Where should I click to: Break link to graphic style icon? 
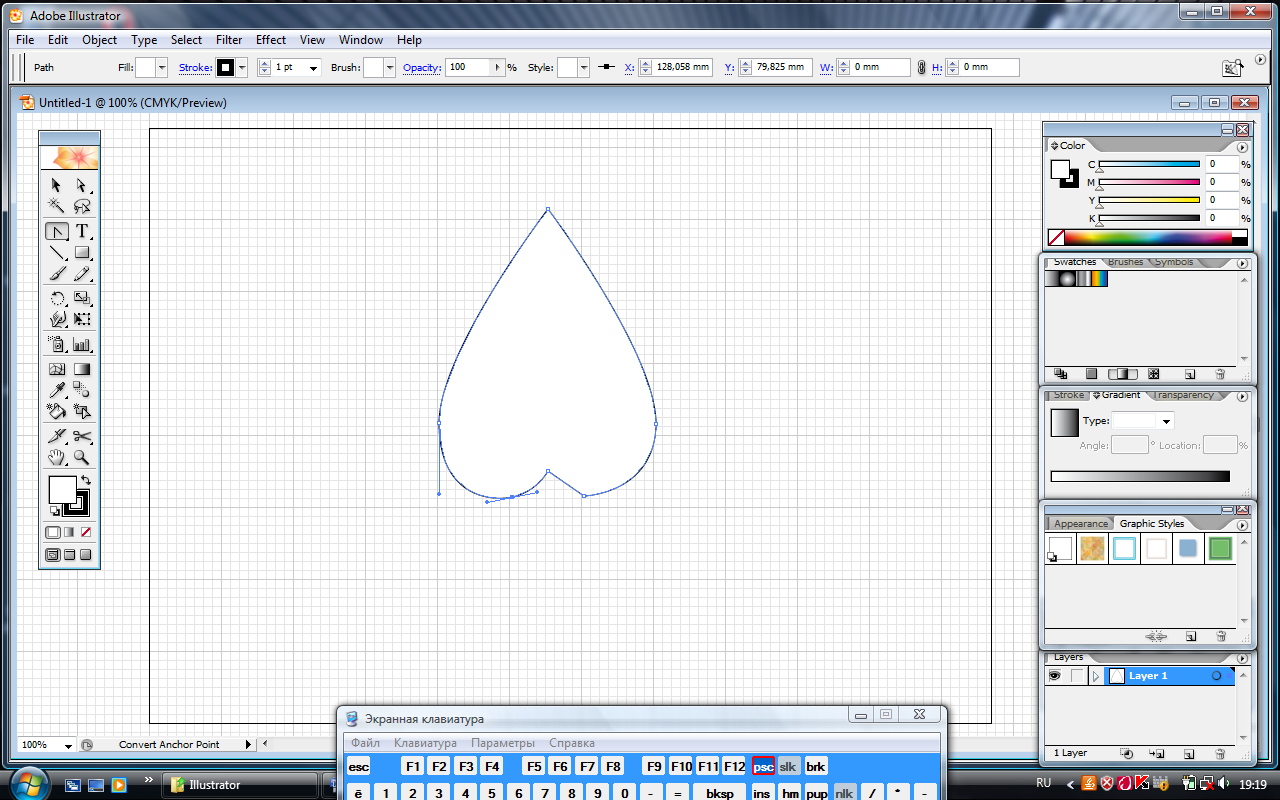click(1157, 636)
